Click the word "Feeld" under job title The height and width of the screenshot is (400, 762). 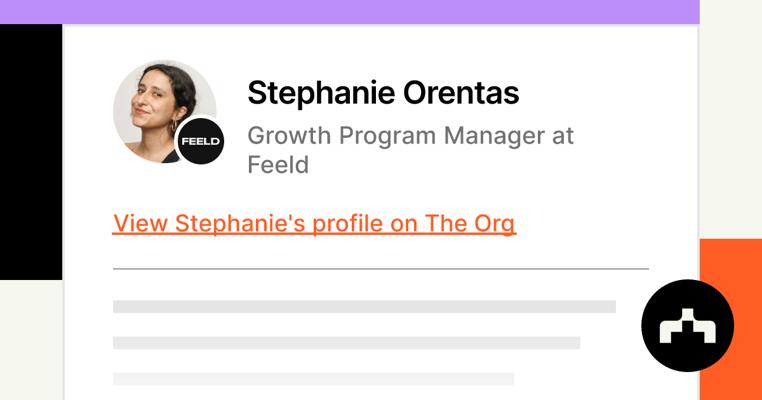coord(278,164)
